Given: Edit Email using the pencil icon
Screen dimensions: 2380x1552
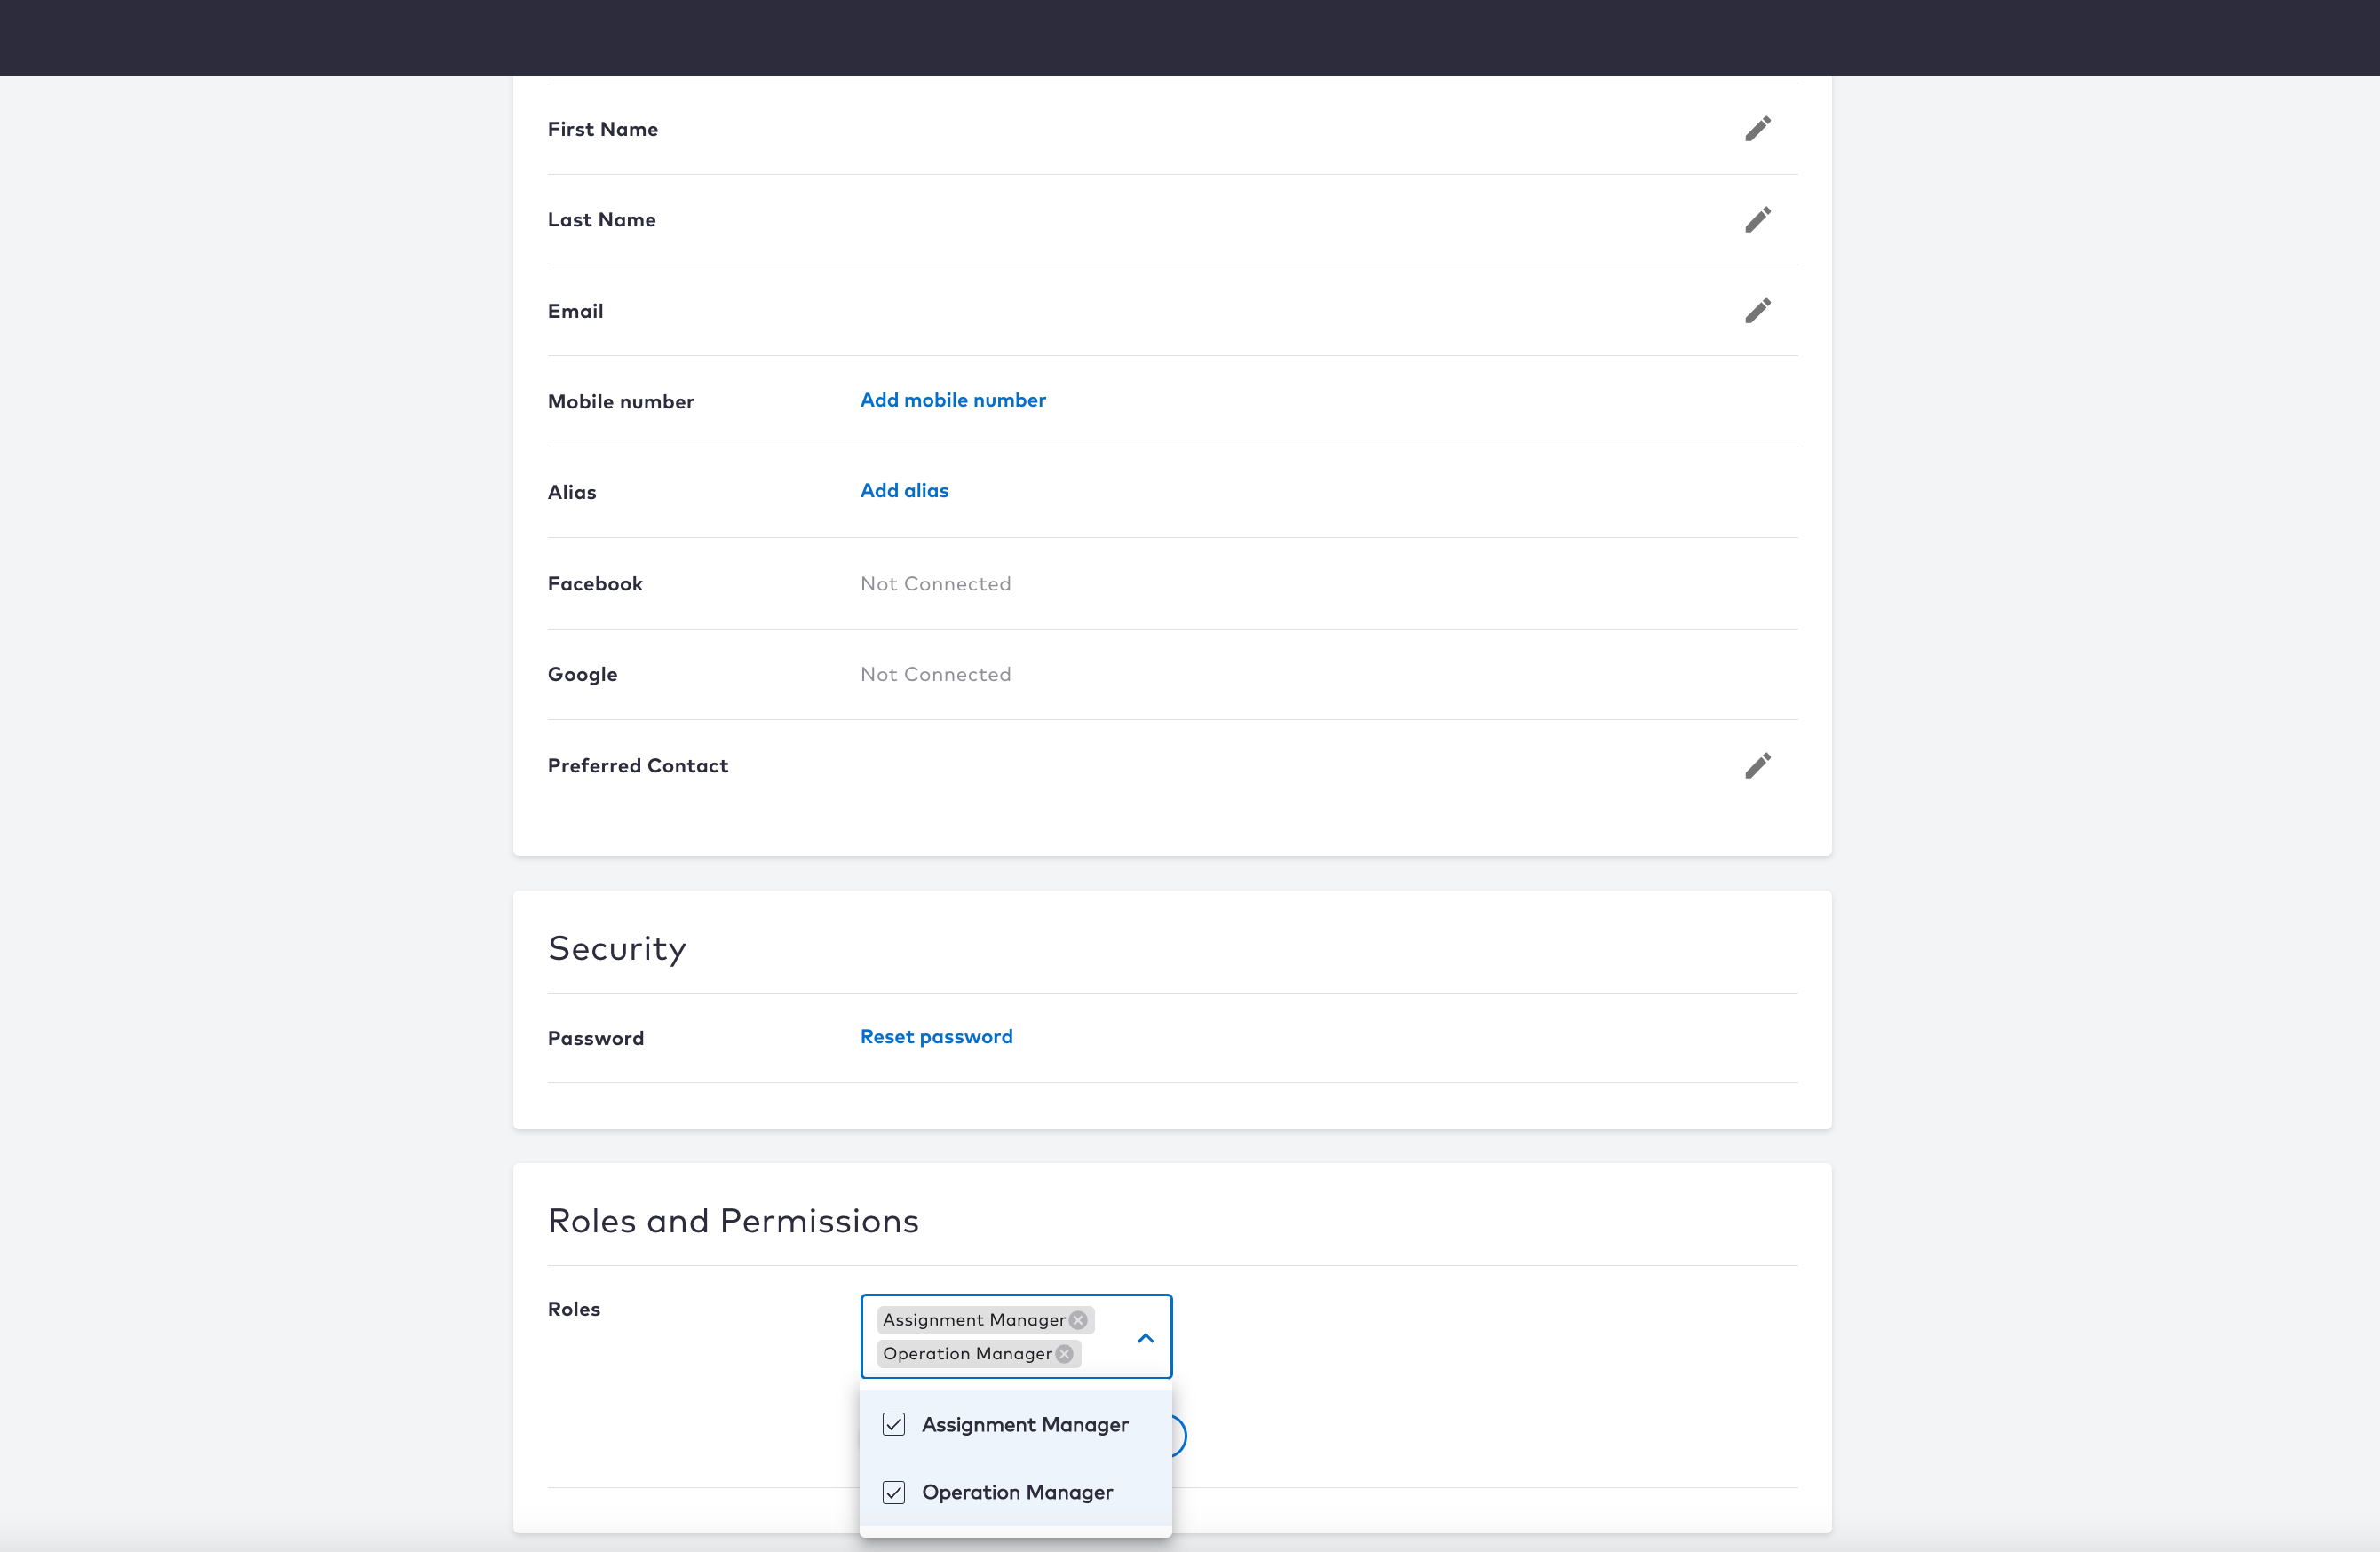Looking at the screenshot, I should (1757, 311).
